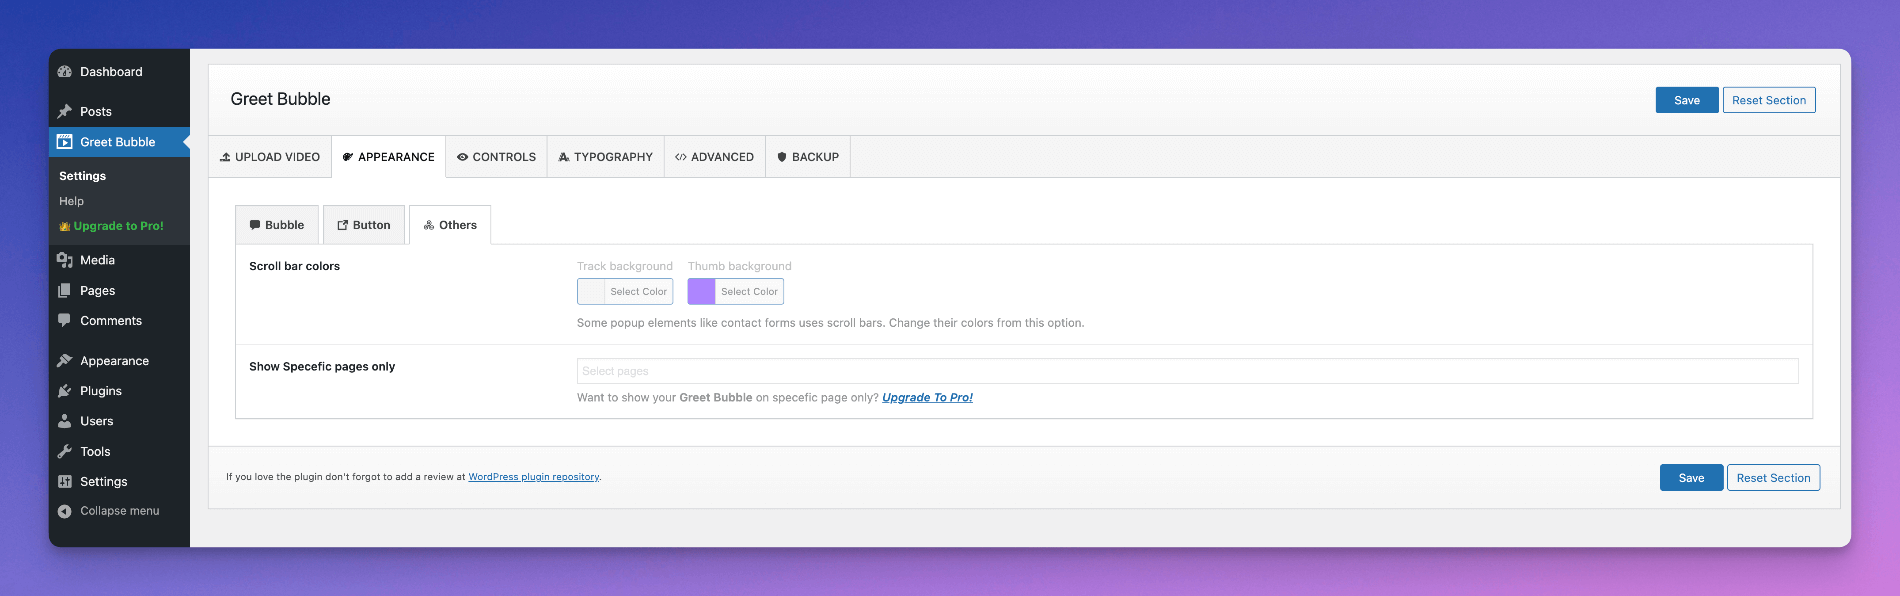The image size is (1900, 596).
Task: Click Select Color under Track background
Action: coord(638,292)
